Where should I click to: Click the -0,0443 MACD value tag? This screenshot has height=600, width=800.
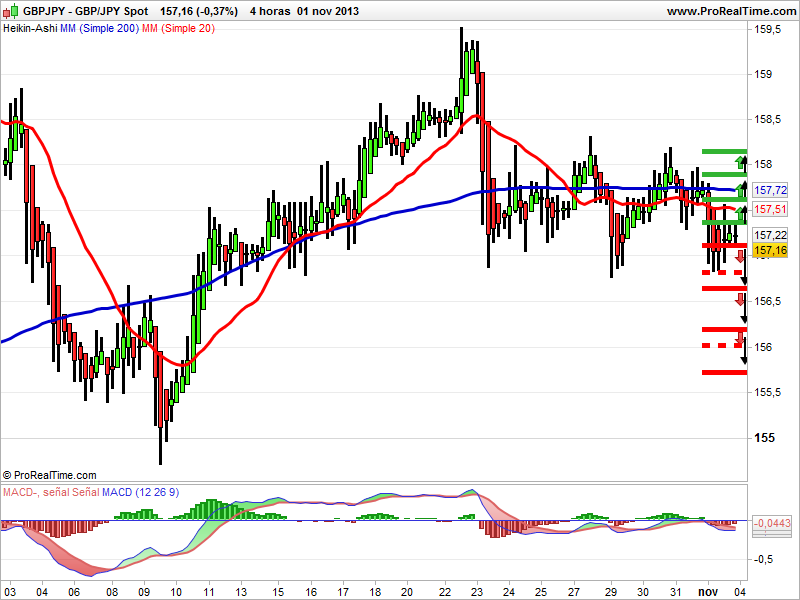(771, 523)
